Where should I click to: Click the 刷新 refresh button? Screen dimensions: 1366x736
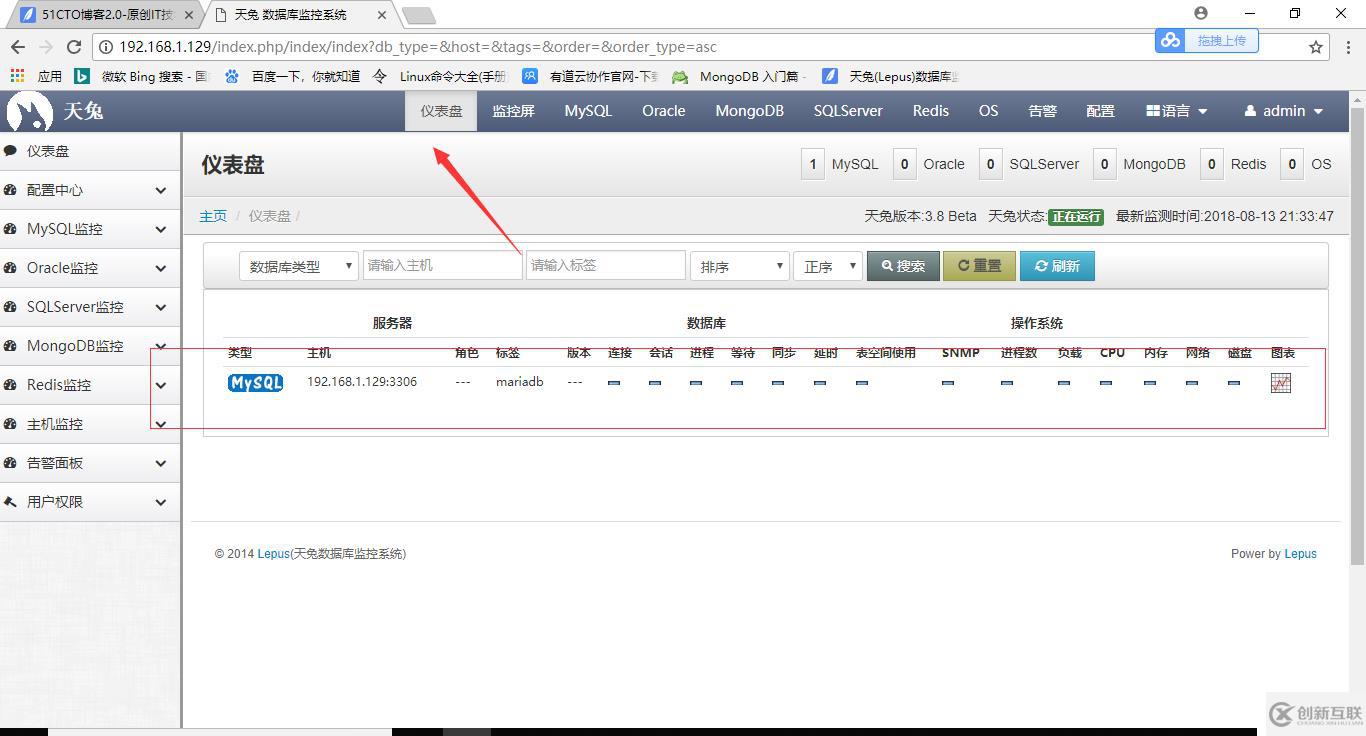[x=1057, y=266]
